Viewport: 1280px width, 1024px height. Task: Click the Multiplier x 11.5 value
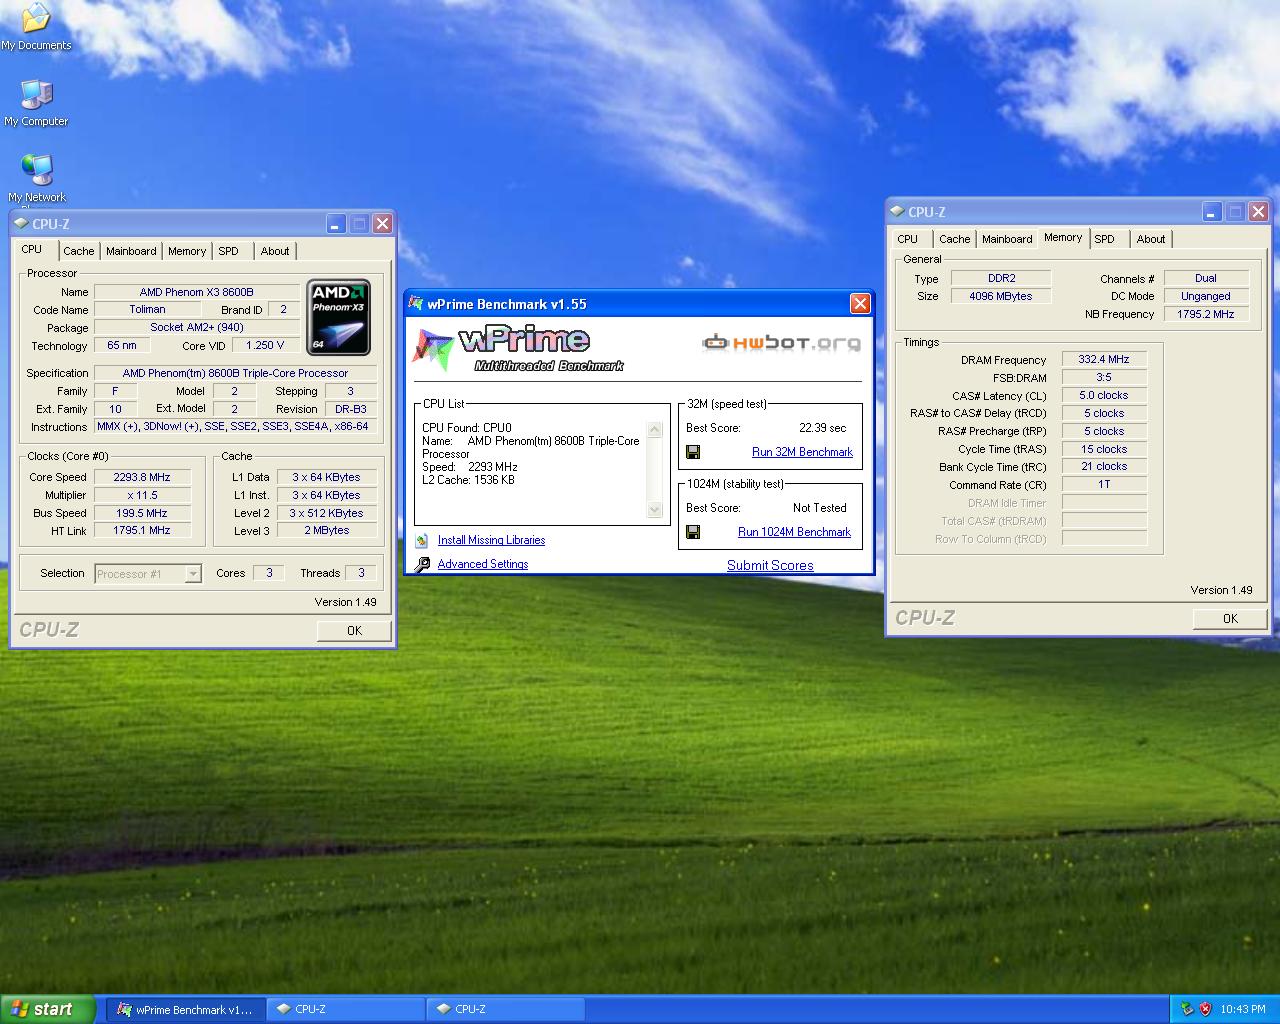(x=142, y=495)
